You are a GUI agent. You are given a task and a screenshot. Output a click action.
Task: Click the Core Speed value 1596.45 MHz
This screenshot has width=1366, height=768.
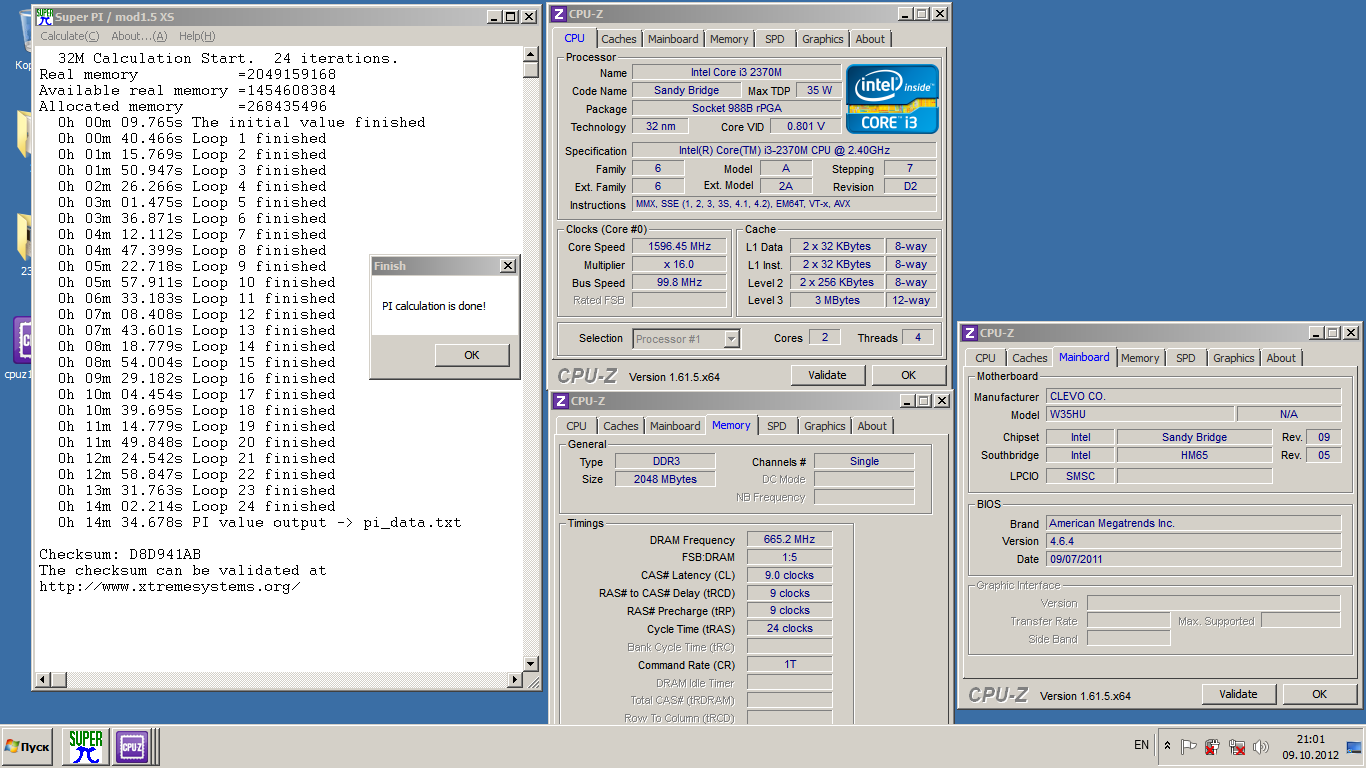pos(680,247)
